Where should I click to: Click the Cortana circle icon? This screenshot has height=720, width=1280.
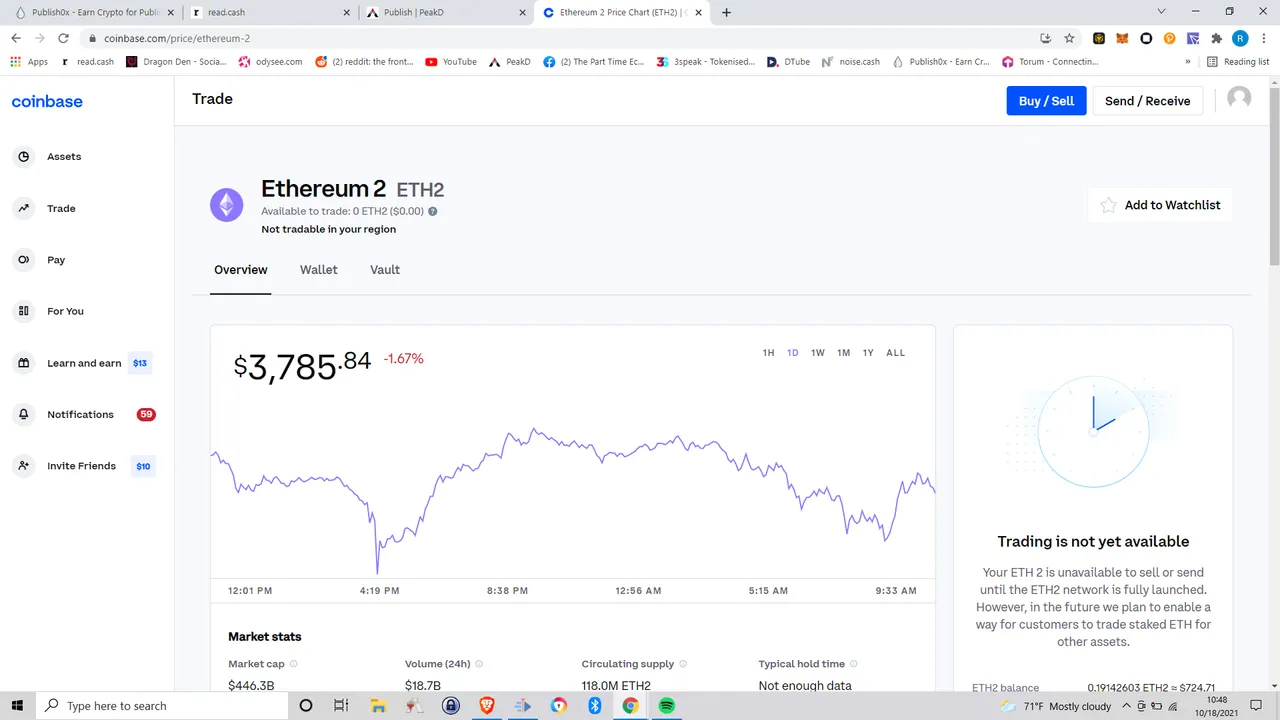click(x=306, y=706)
